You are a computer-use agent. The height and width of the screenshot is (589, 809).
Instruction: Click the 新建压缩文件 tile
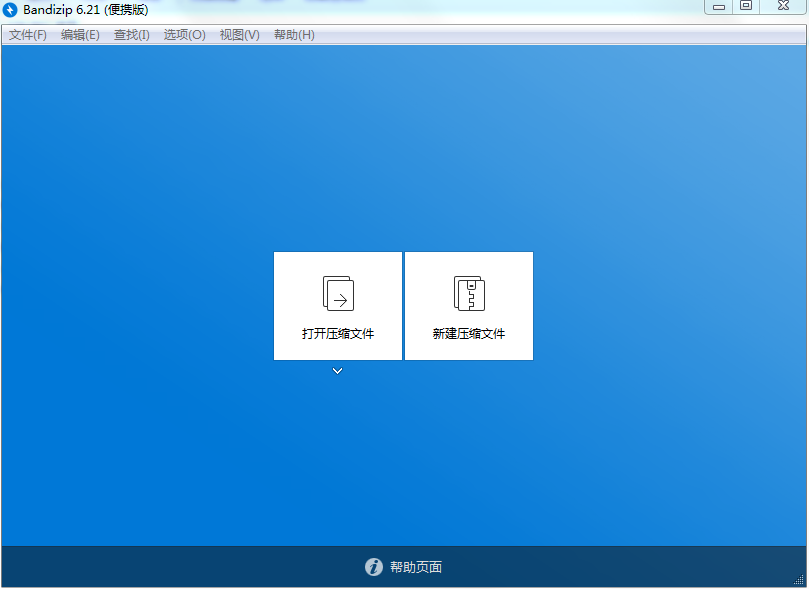[x=469, y=306]
